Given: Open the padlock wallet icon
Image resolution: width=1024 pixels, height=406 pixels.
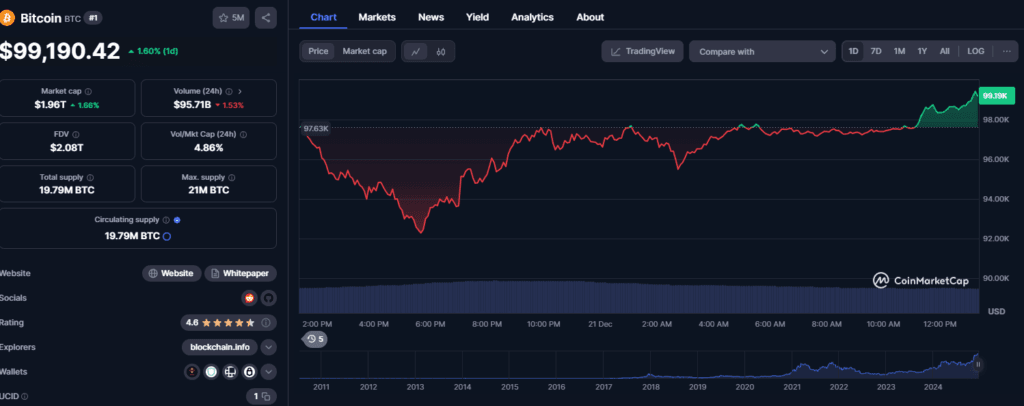Looking at the screenshot, I should pos(249,372).
